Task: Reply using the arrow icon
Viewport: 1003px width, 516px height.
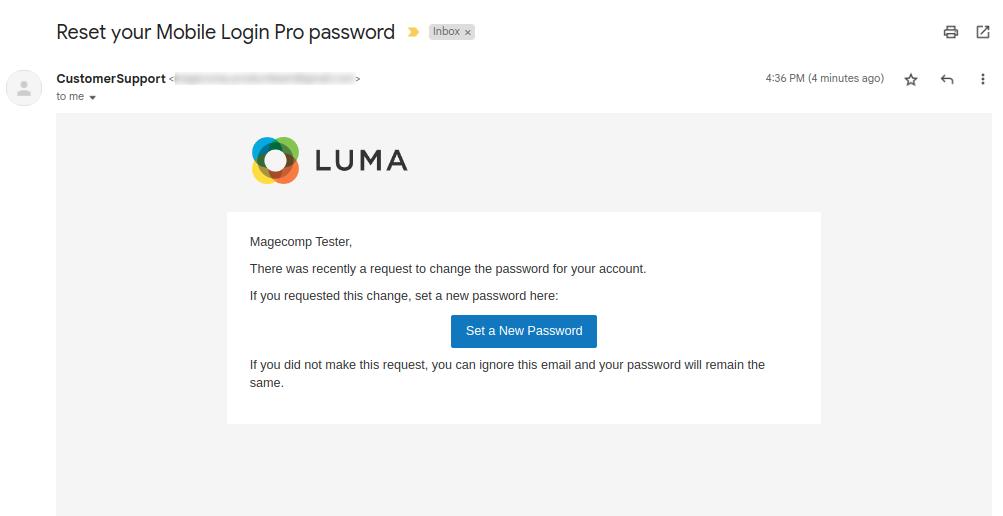Action: 947,80
